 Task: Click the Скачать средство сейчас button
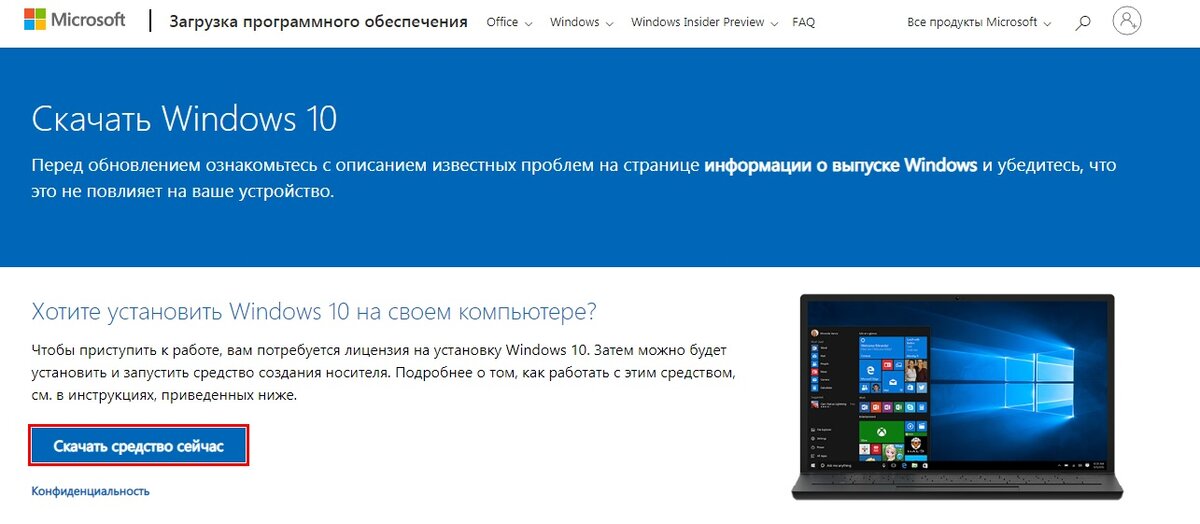[x=139, y=446]
